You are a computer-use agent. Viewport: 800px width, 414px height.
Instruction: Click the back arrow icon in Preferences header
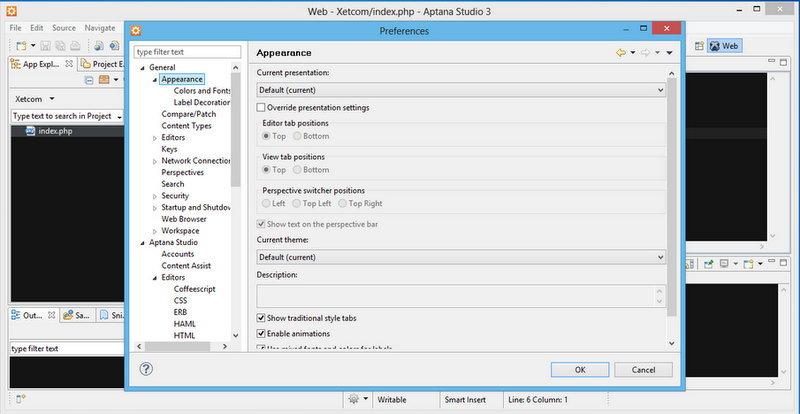click(x=621, y=53)
